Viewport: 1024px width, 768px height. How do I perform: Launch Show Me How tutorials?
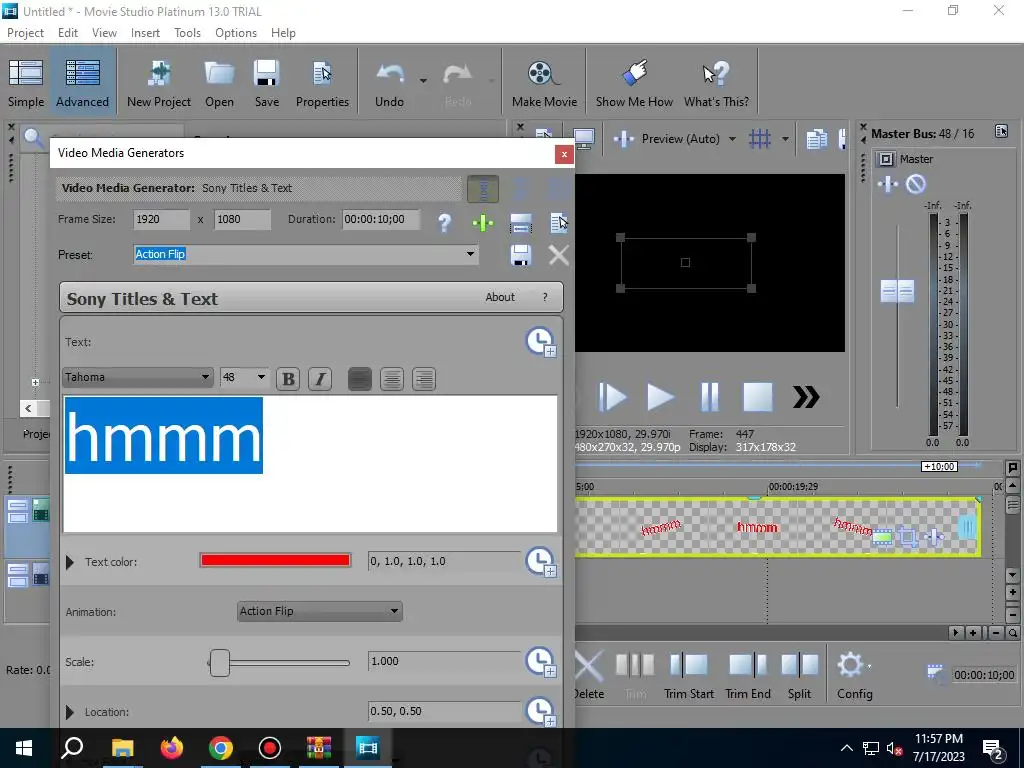tap(633, 84)
